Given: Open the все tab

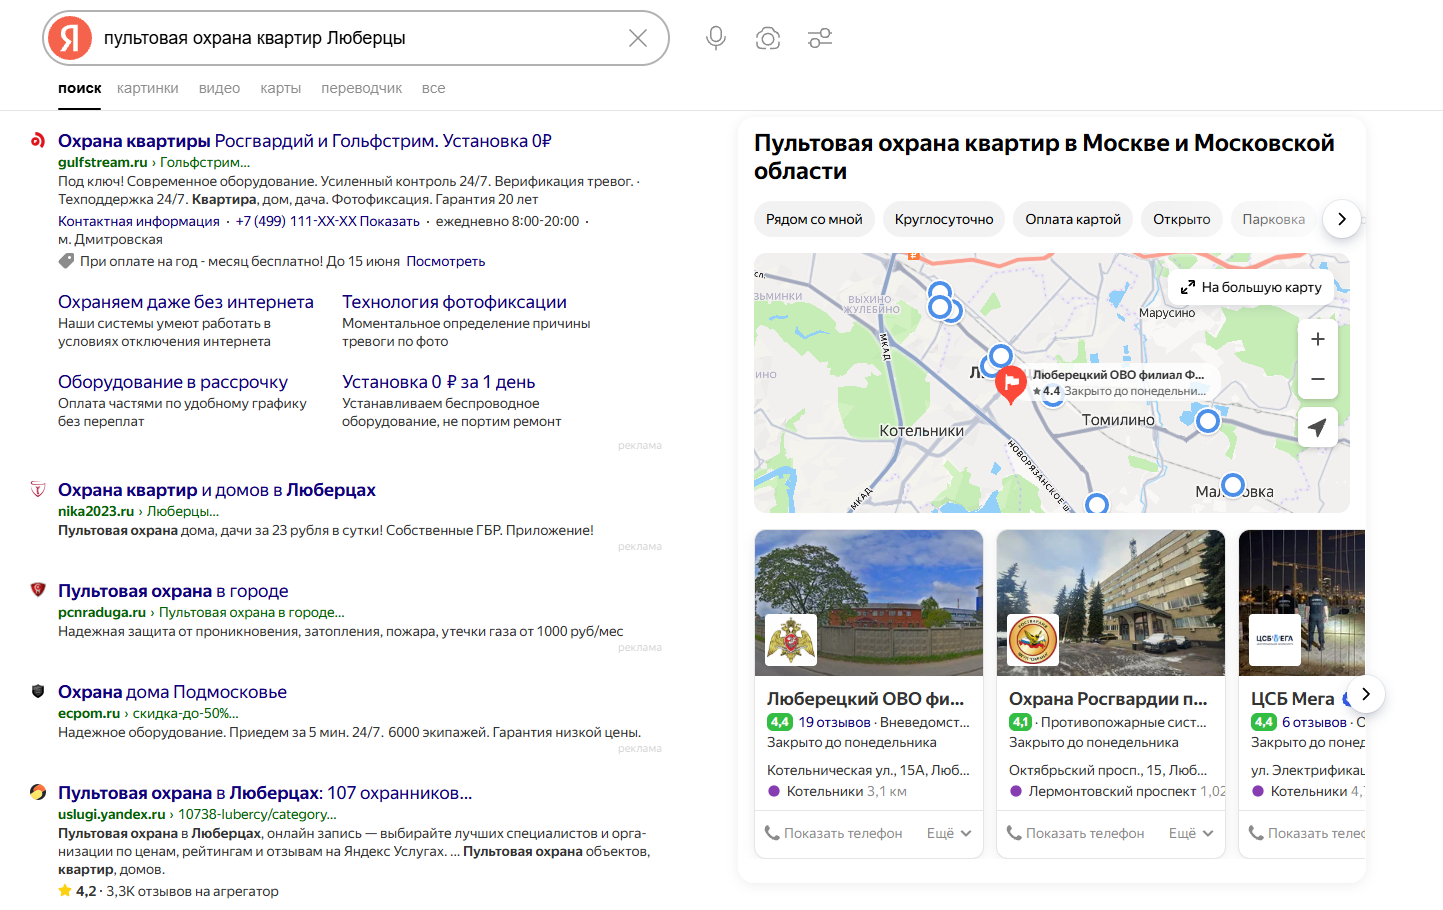Looking at the screenshot, I should tap(434, 88).
